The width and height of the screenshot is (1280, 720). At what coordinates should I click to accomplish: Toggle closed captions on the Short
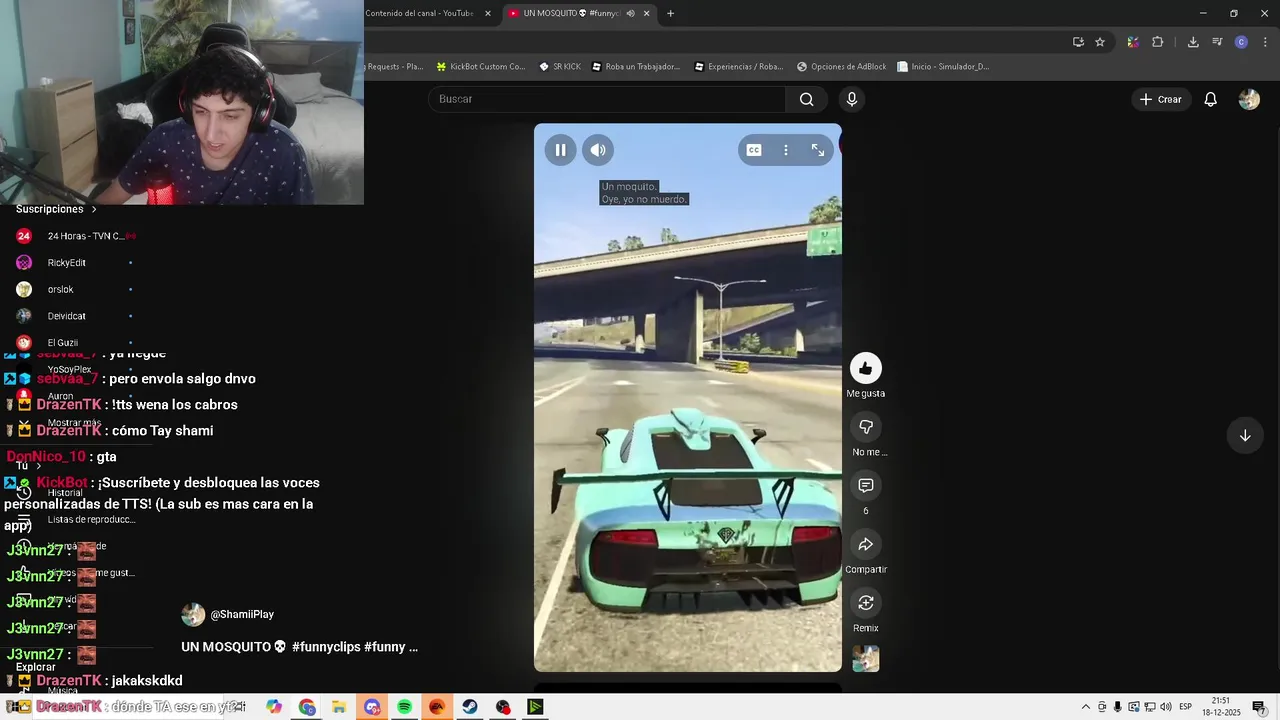click(x=754, y=150)
